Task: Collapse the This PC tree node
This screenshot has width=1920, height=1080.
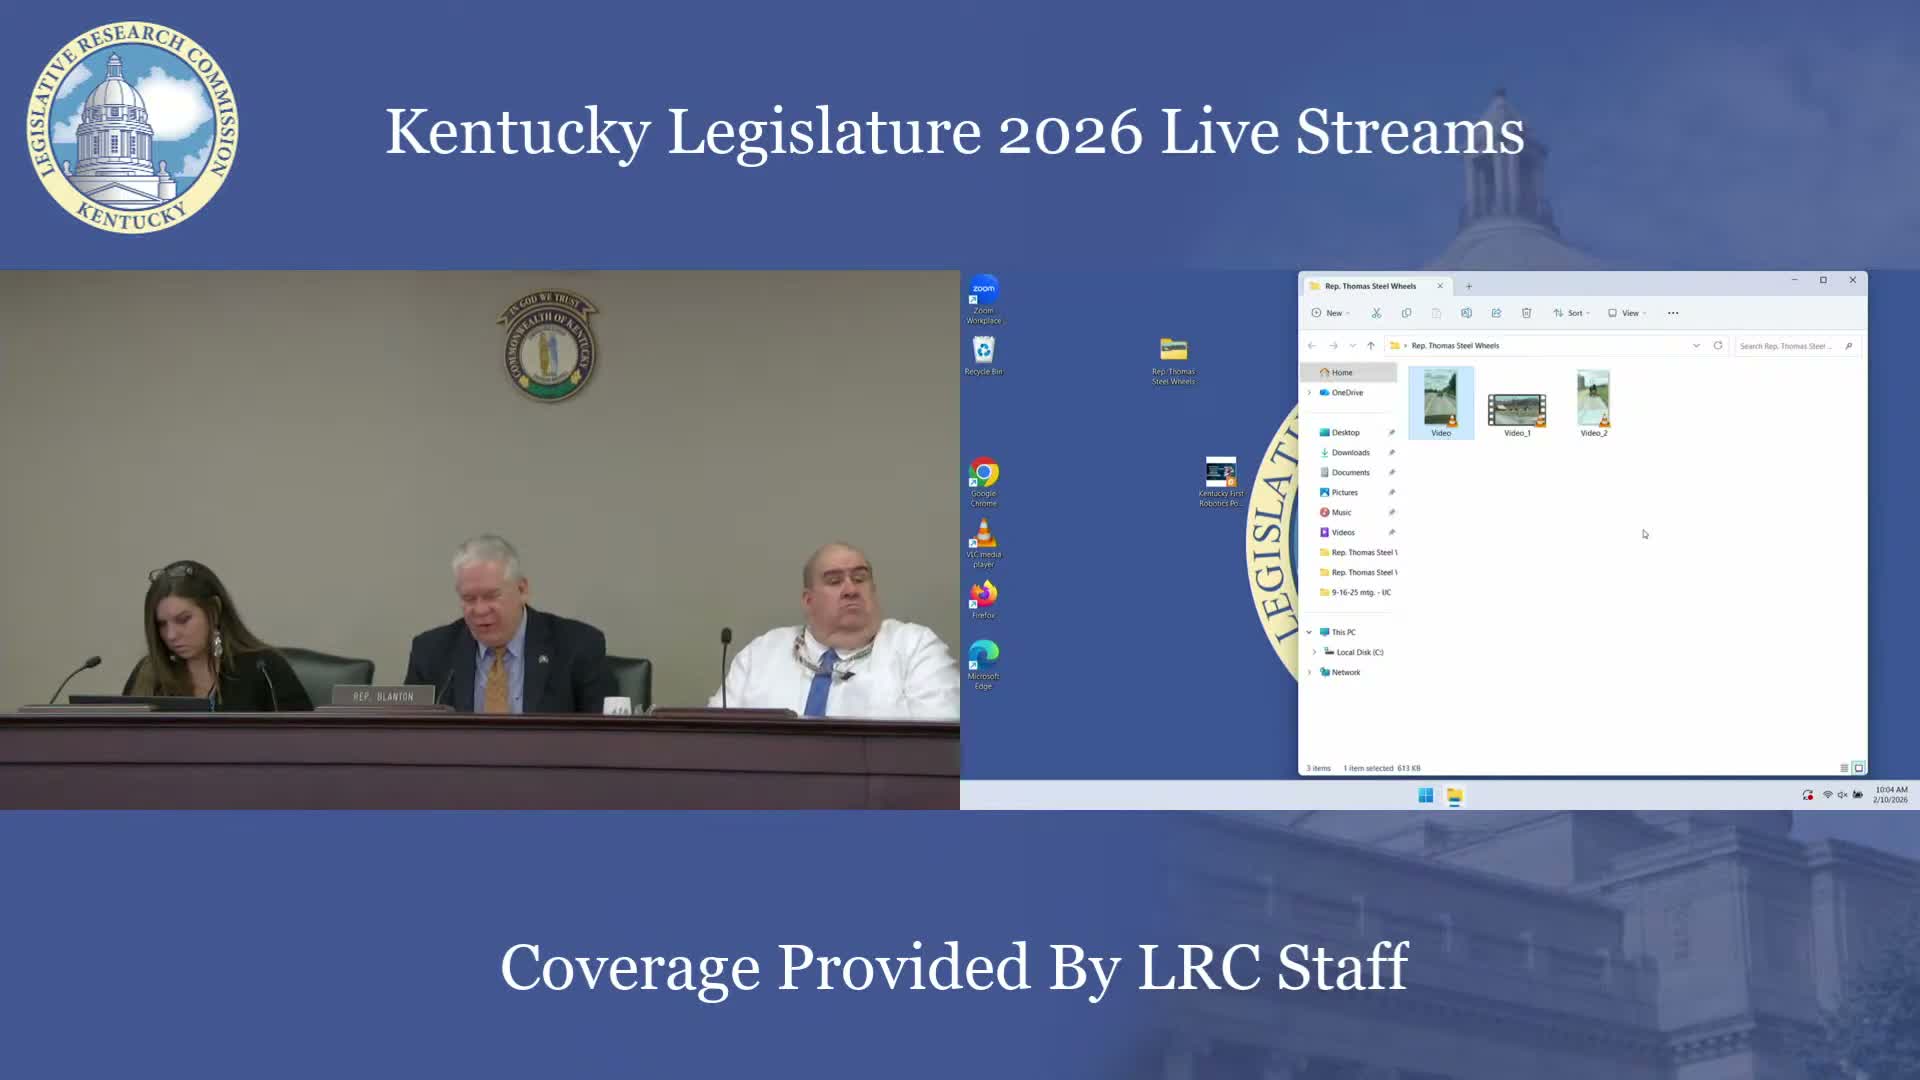Action: [1309, 632]
